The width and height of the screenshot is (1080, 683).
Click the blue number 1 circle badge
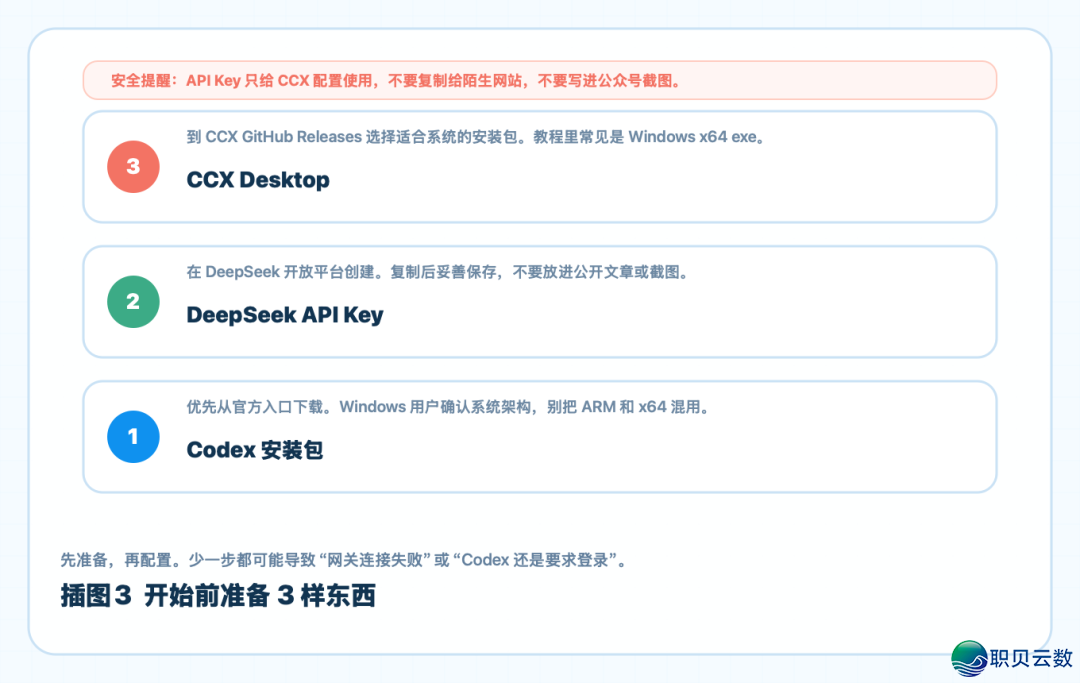click(133, 437)
